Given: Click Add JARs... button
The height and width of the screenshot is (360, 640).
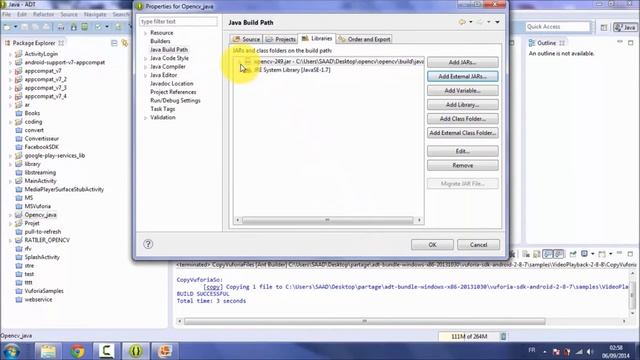Looking at the screenshot, I should pos(462,62).
